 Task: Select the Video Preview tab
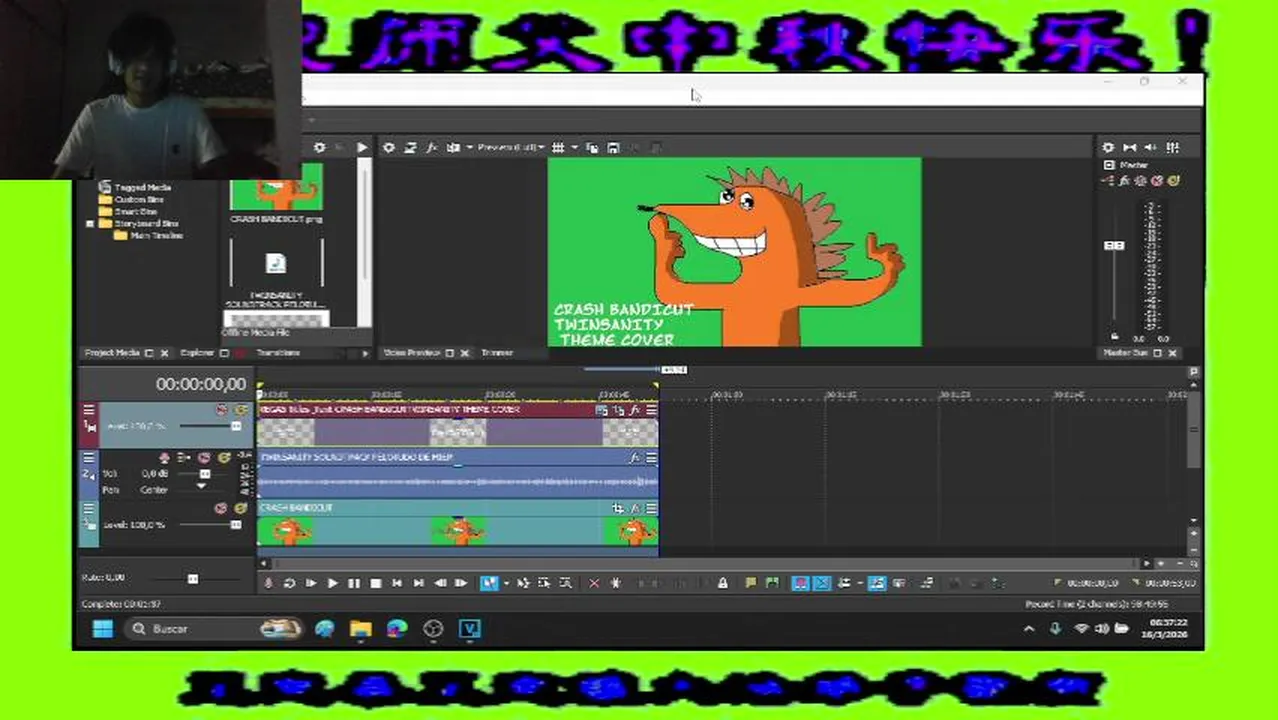(x=412, y=353)
